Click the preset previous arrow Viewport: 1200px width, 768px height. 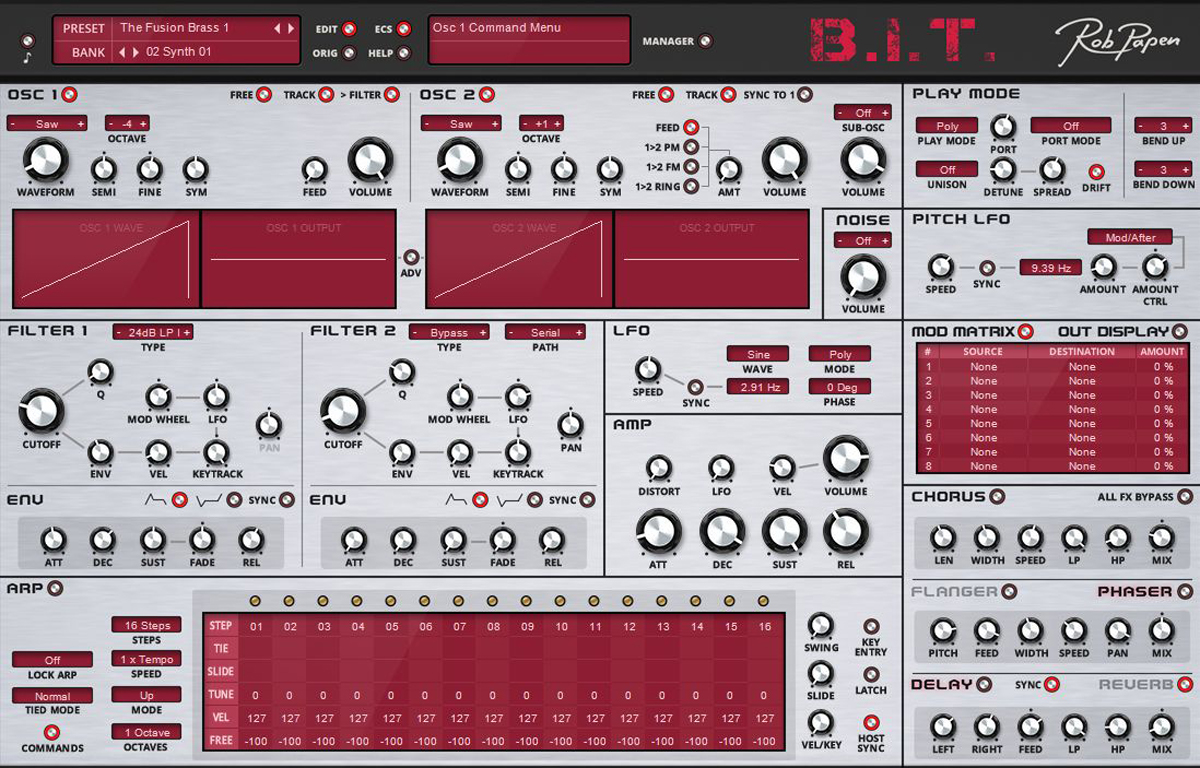click(x=278, y=28)
